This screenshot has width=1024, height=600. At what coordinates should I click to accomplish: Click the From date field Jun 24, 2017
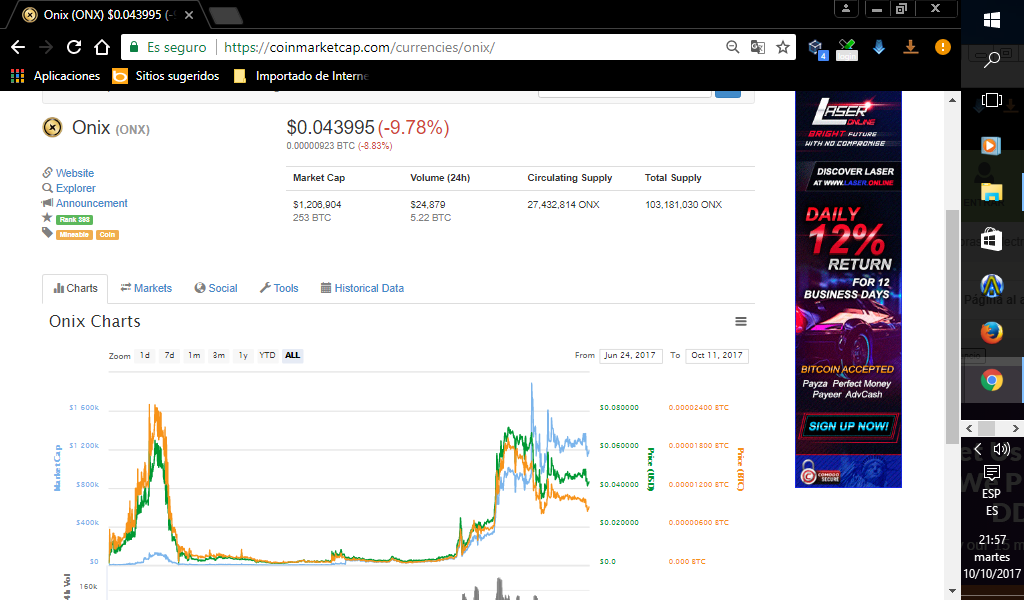pyautogui.click(x=631, y=356)
